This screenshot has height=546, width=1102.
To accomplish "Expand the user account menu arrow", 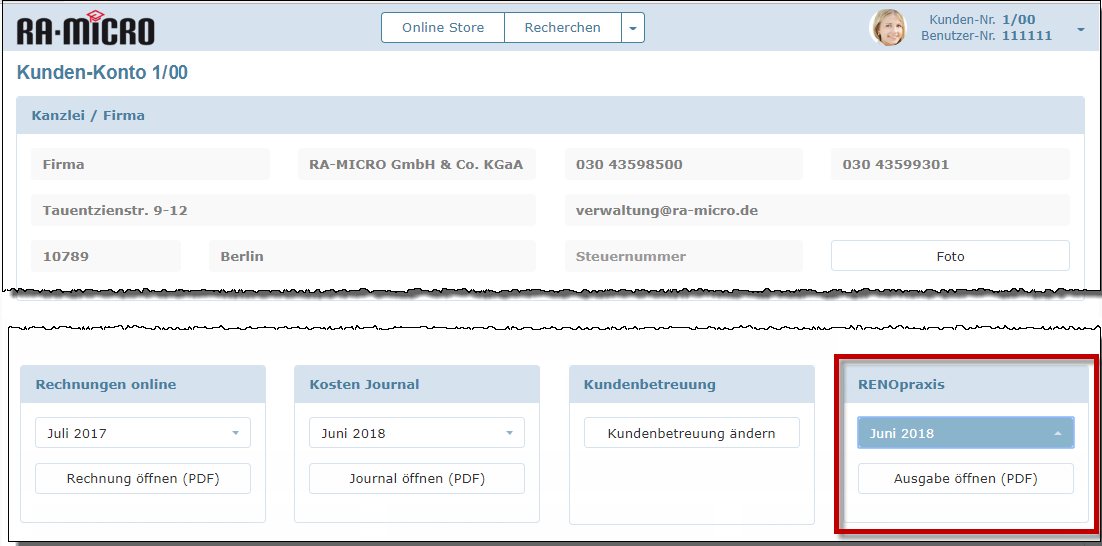I will click(x=1080, y=30).
